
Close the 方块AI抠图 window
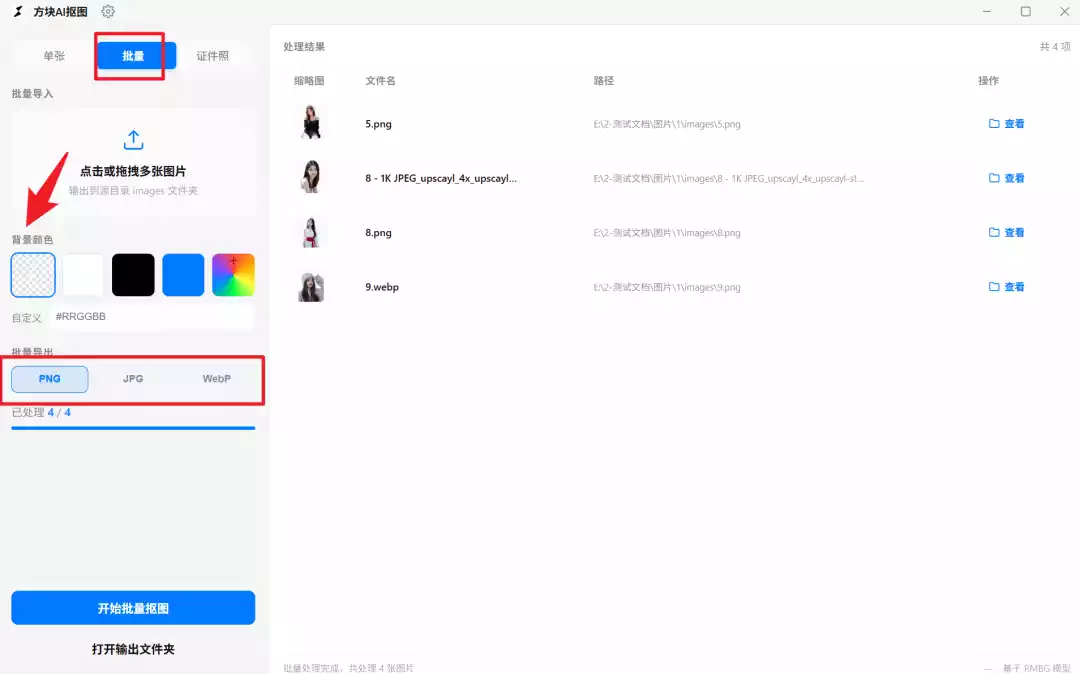[x=1064, y=12]
